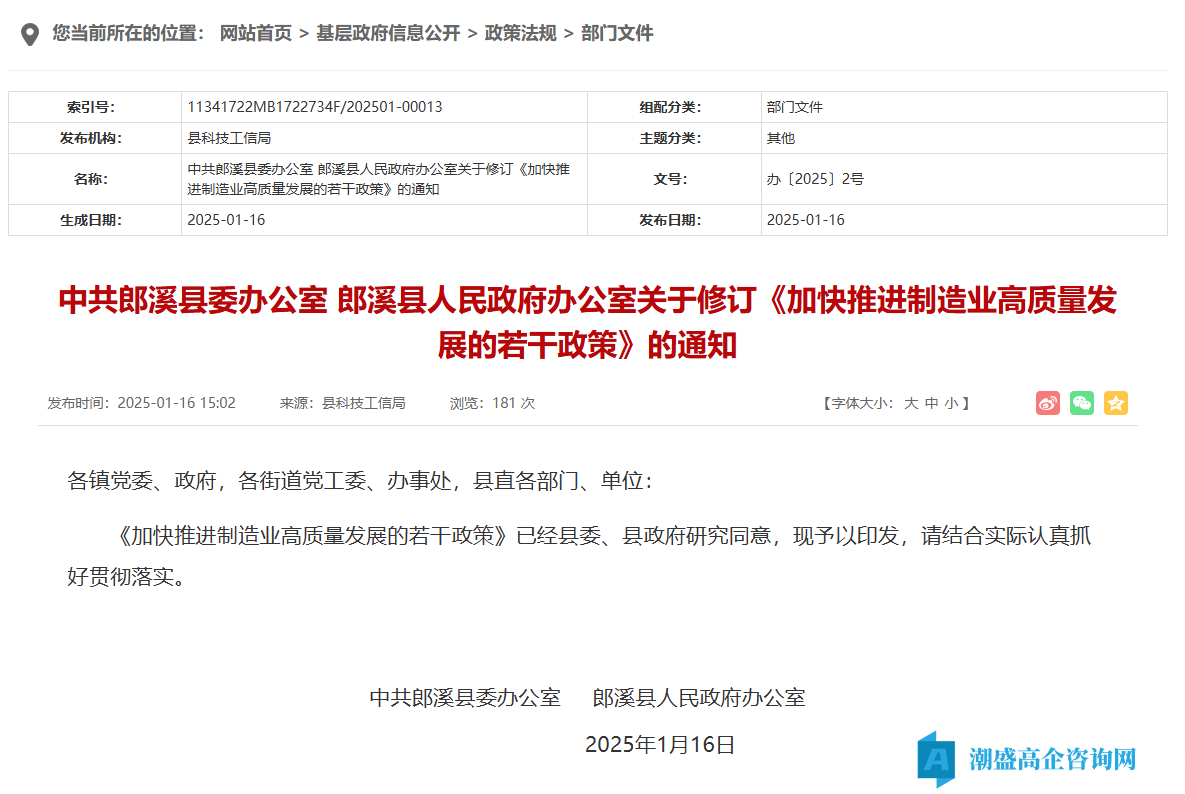Set font size to 中 (medium)
The image size is (1185, 794).
click(931, 403)
